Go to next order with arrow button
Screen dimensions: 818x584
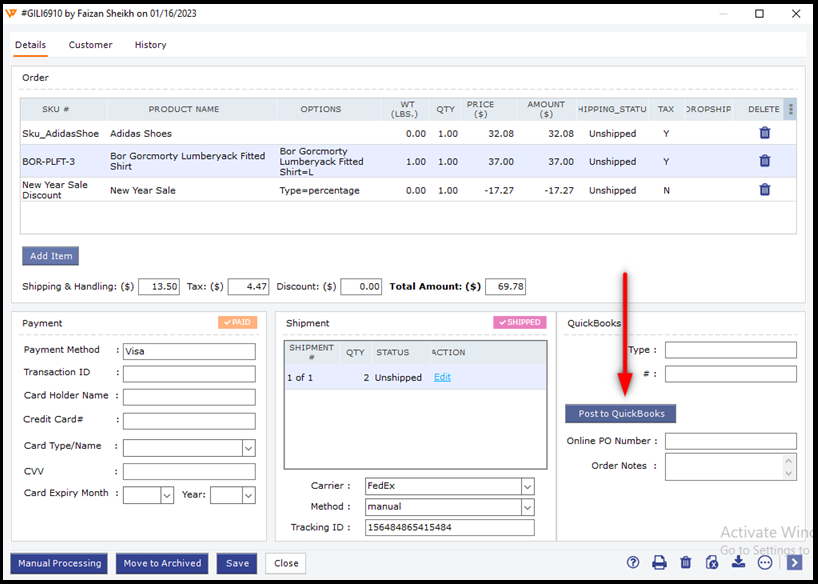pos(794,563)
